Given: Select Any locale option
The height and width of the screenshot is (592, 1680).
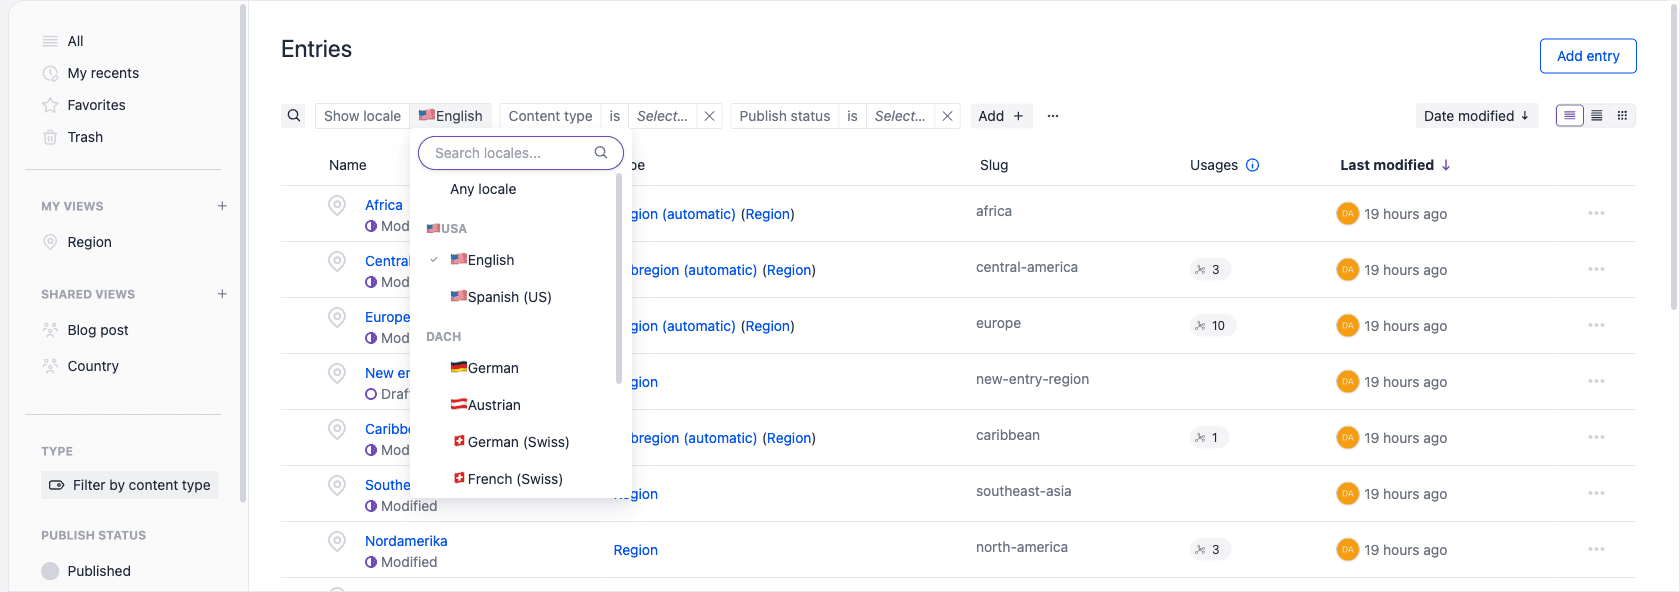Looking at the screenshot, I should (x=483, y=189).
